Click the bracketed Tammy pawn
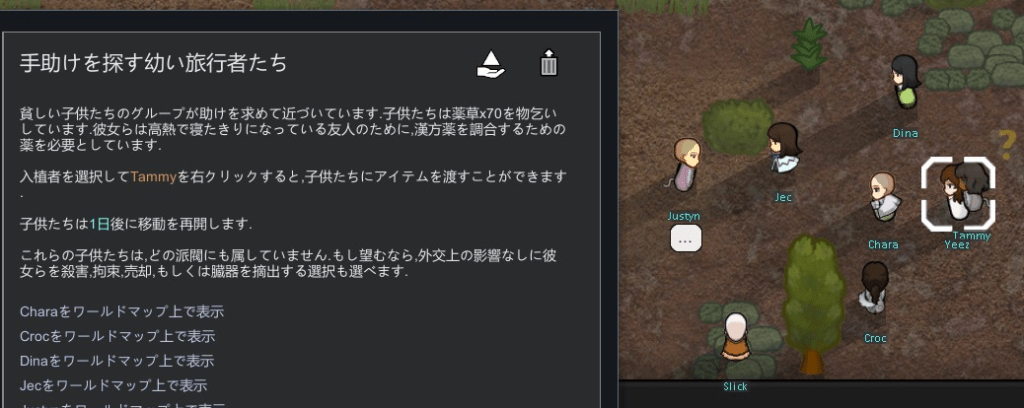1024x408 pixels. tap(957, 193)
